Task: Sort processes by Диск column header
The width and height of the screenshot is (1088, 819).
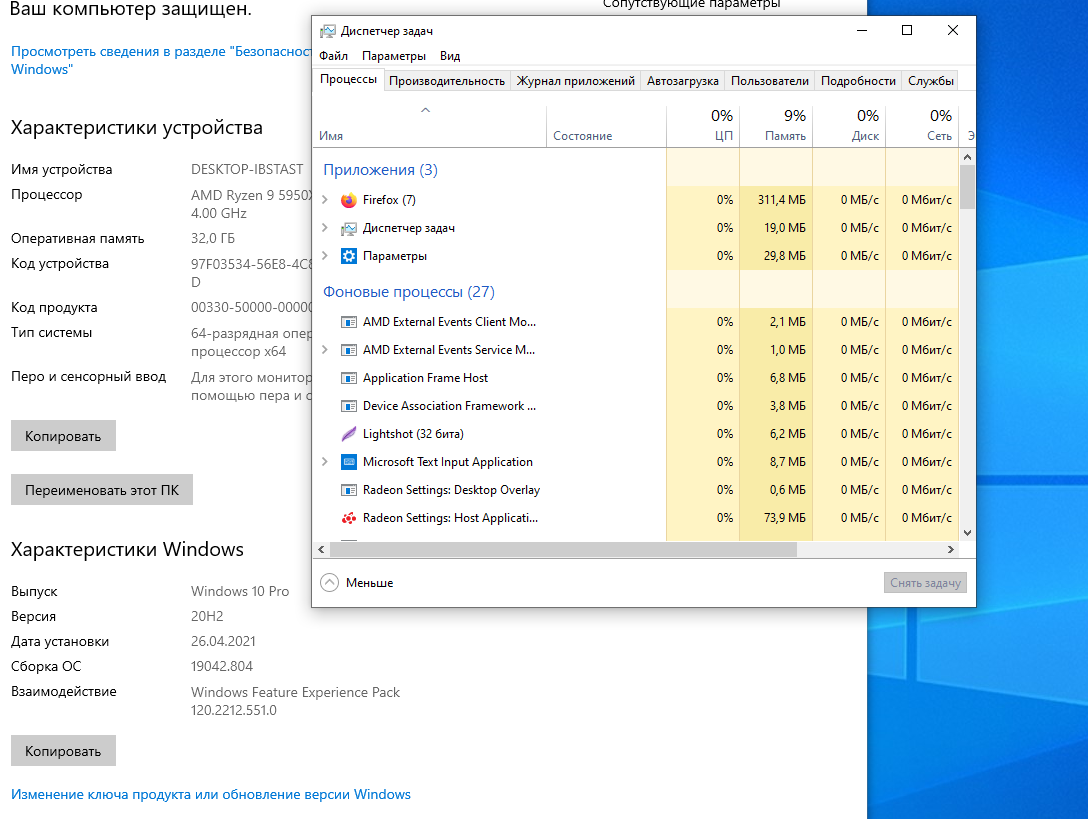Action: point(849,126)
